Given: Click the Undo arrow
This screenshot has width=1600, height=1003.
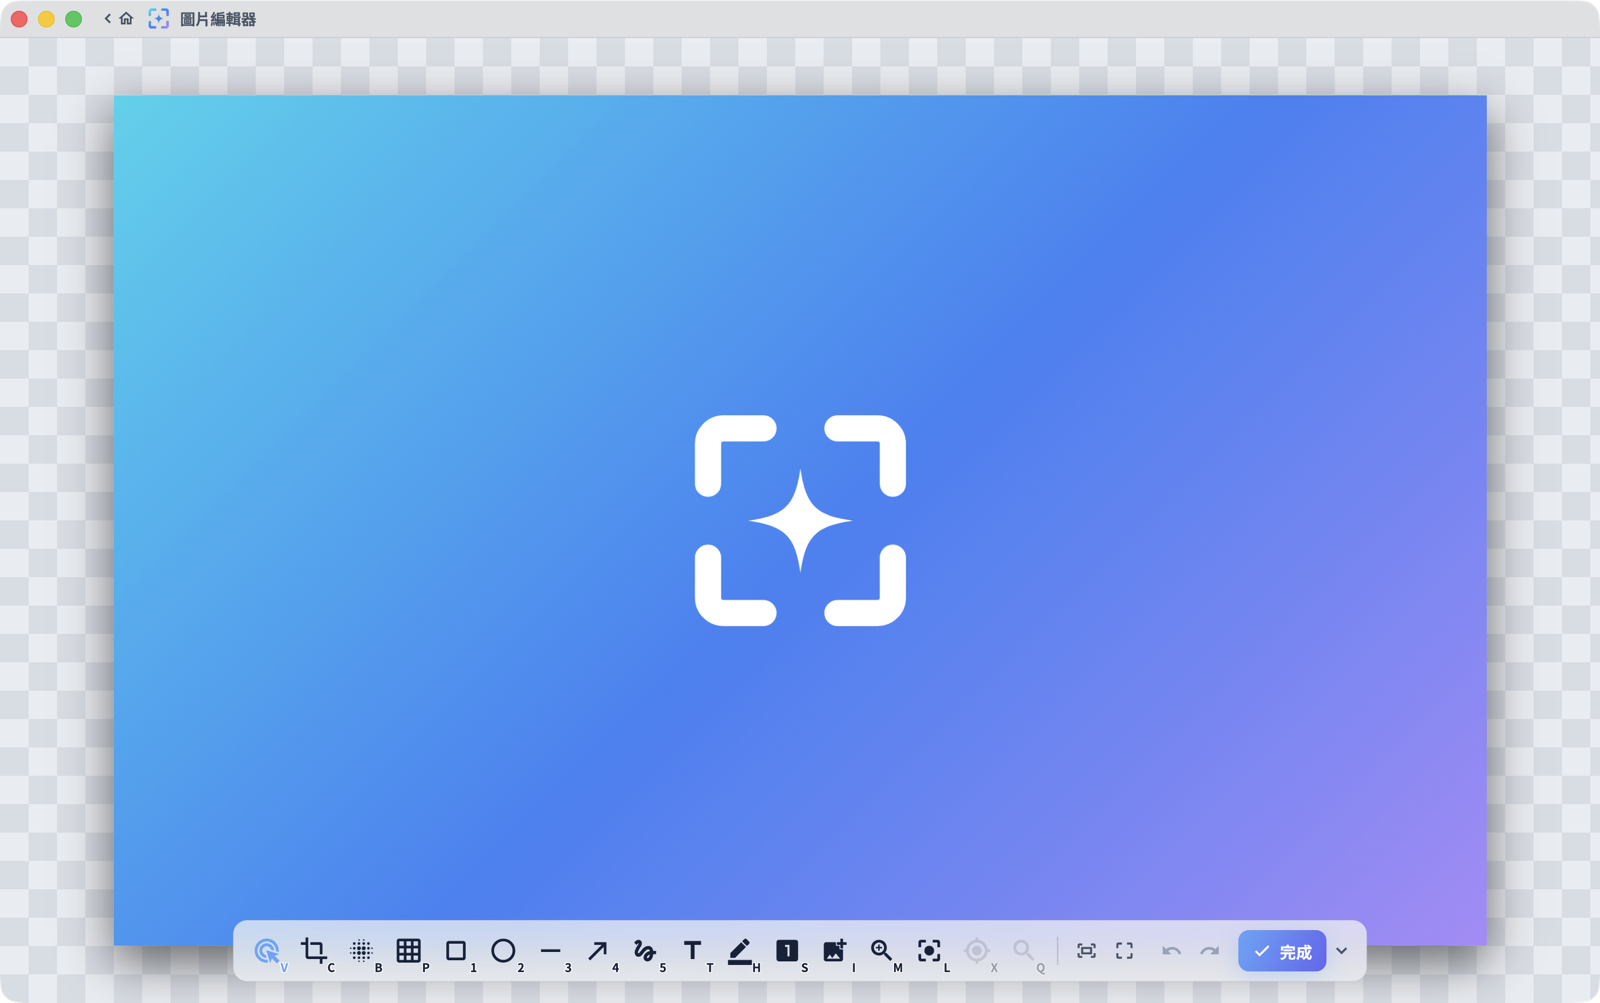Looking at the screenshot, I should [1171, 951].
